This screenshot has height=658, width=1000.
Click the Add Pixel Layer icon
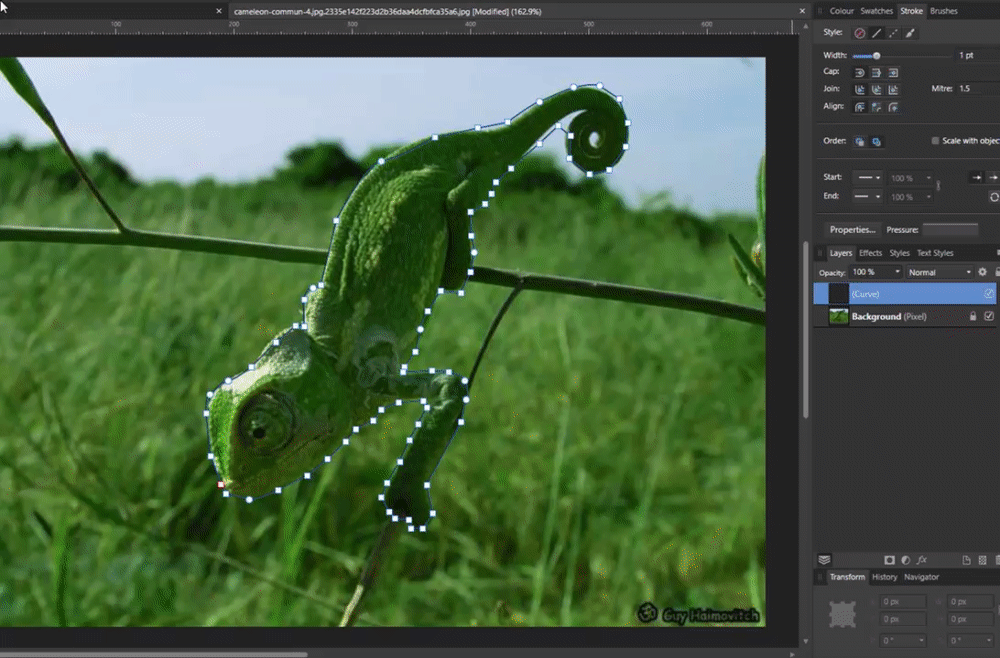(x=982, y=560)
